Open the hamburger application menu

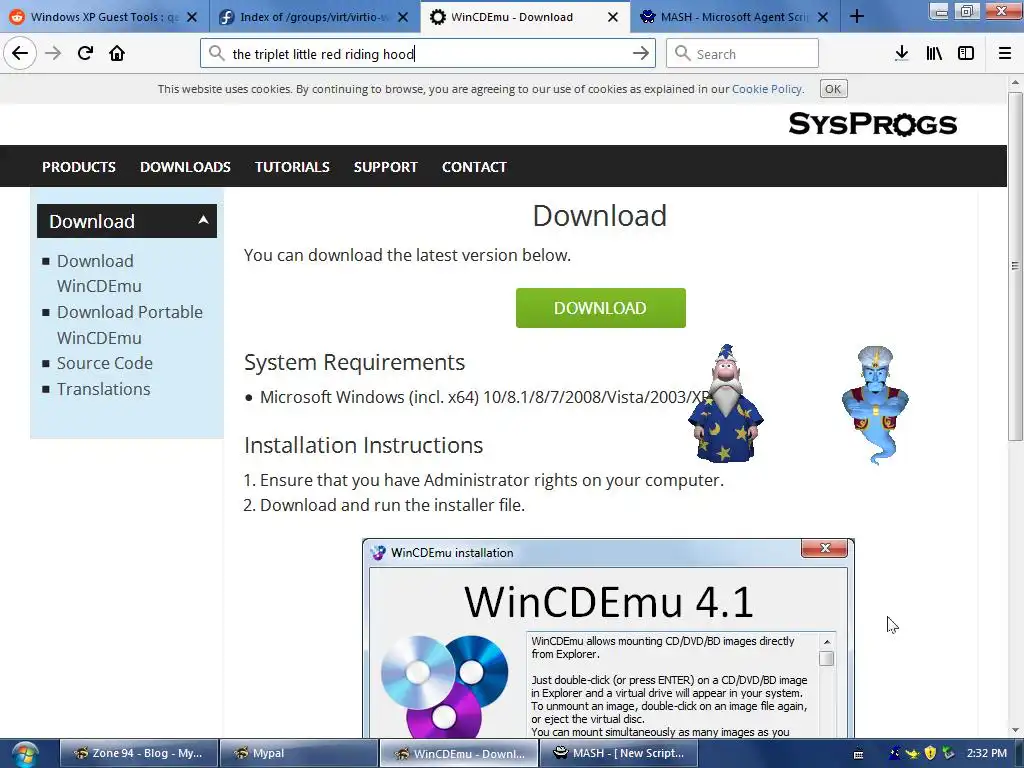(x=1004, y=54)
